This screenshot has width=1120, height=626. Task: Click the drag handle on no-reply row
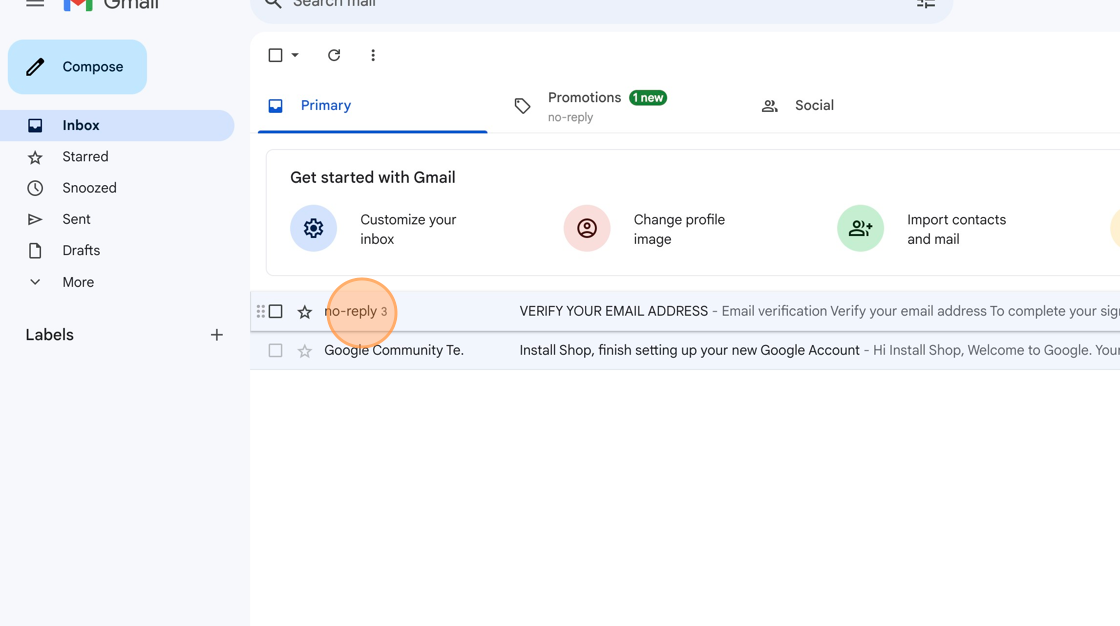tap(261, 312)
